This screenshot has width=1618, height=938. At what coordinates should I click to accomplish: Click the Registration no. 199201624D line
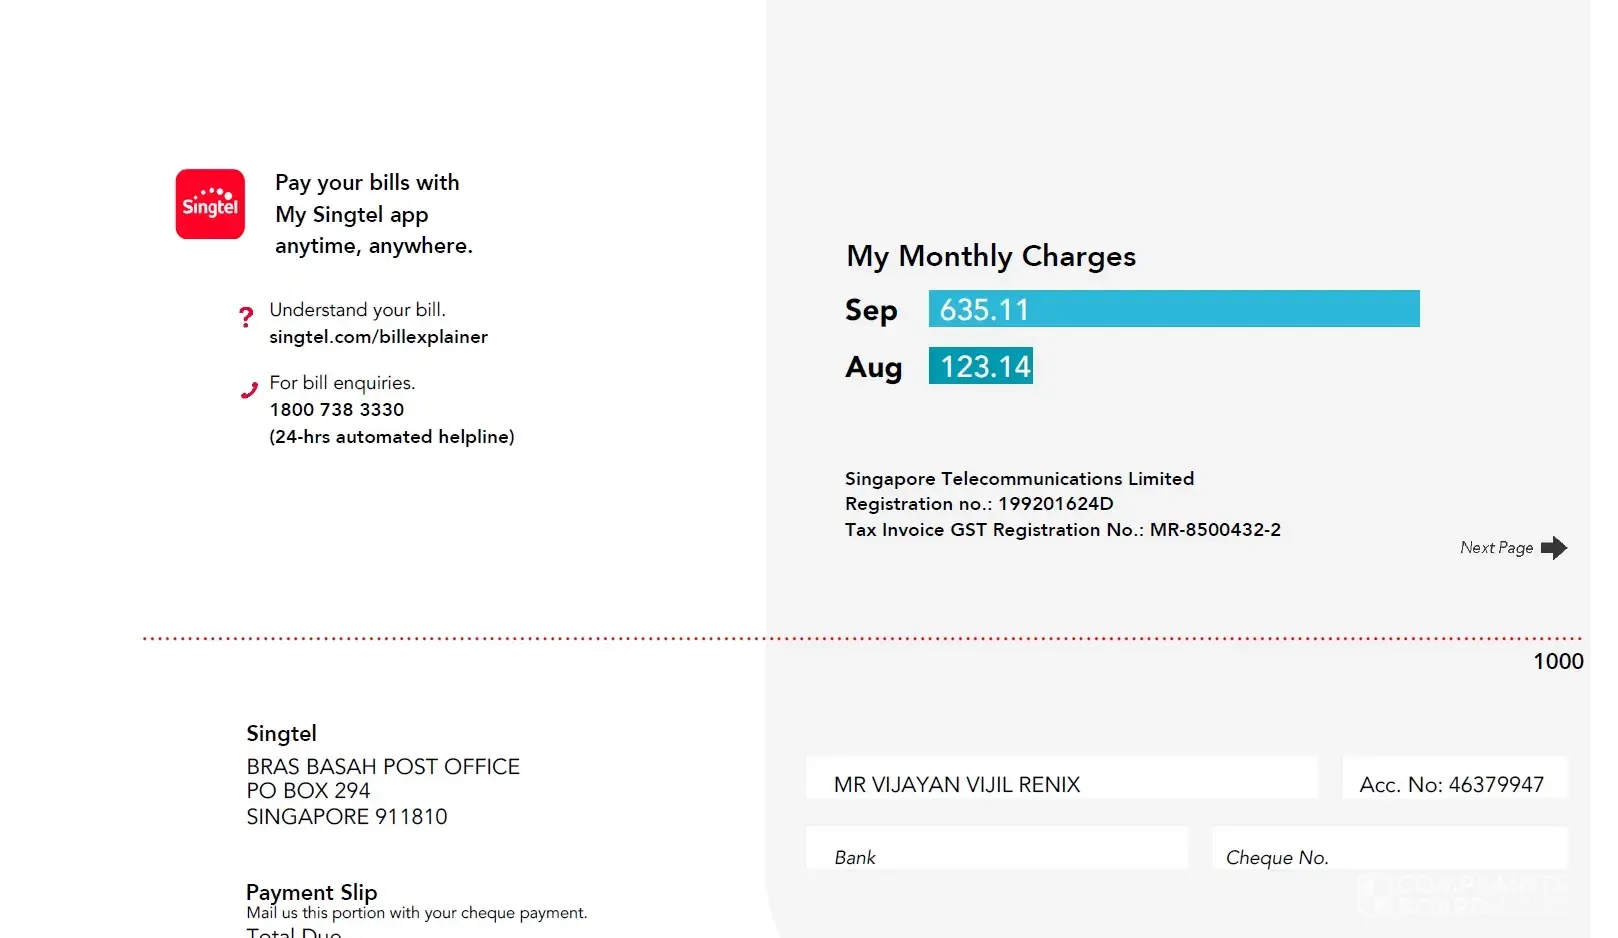coord(978,504)
